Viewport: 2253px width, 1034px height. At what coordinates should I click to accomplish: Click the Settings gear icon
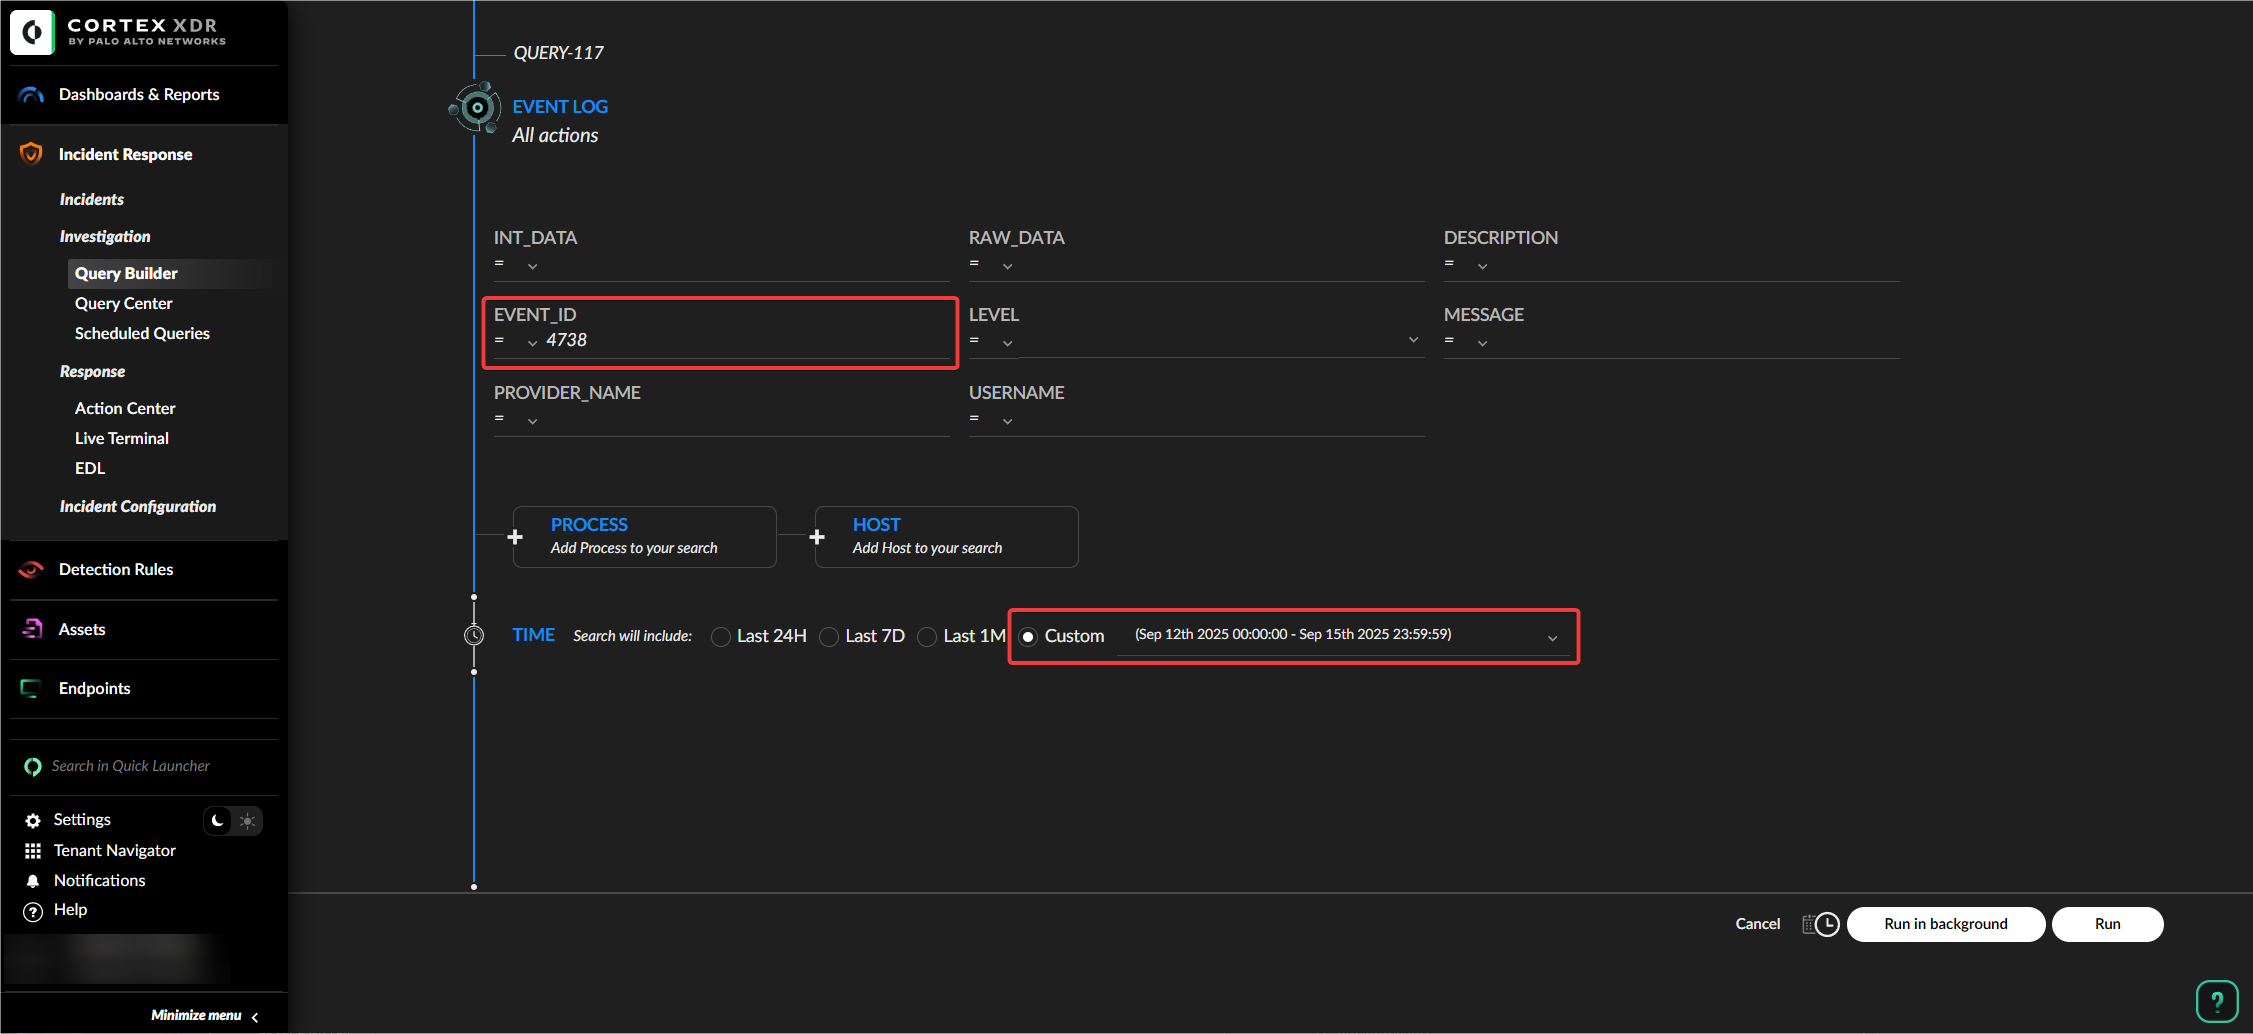pyautogui.click(x=33, y=820)
